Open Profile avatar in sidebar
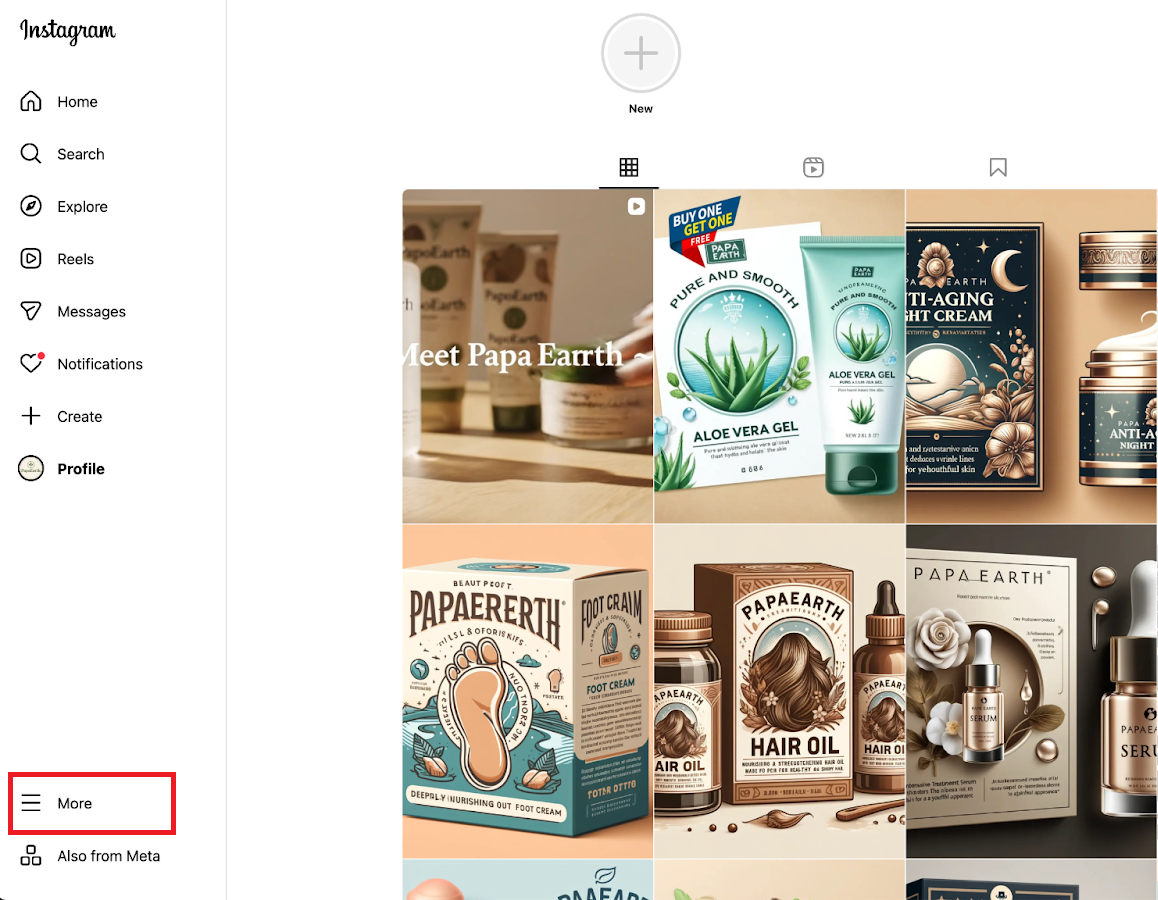The width and height of the screenshot is (1158, 900). coord(31,468)
